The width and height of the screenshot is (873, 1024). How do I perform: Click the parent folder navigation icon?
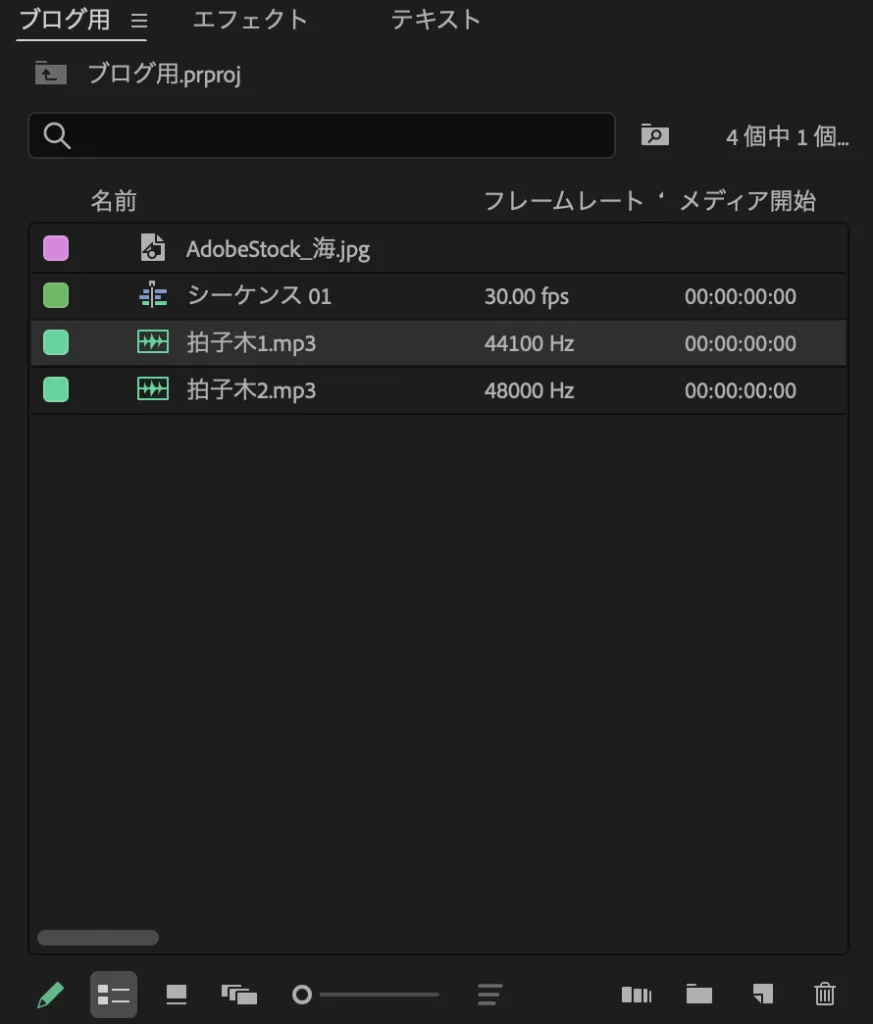[x=50, y=74]
